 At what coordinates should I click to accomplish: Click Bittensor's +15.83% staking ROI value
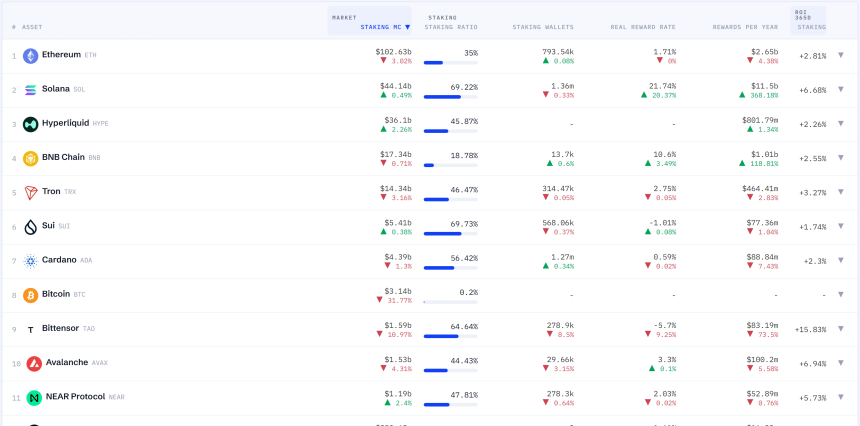tap(810, 330)
